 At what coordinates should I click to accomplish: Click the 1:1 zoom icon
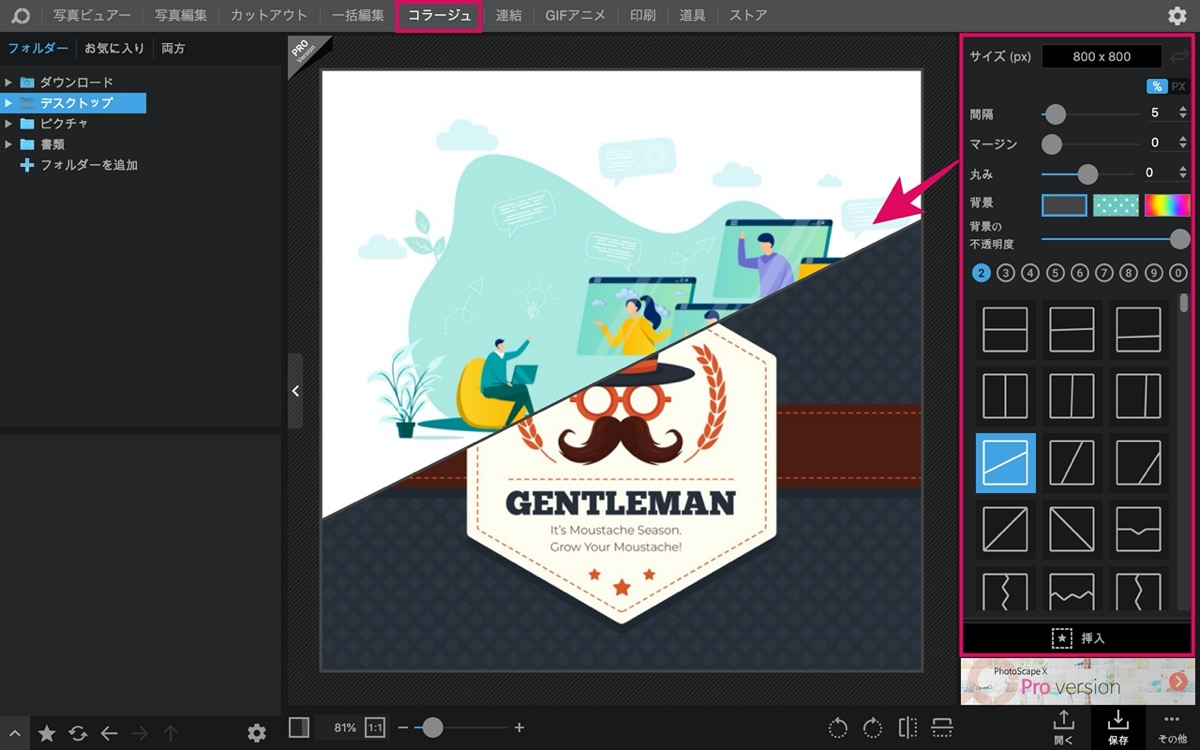pyautogui.click(x=375, y=728)
